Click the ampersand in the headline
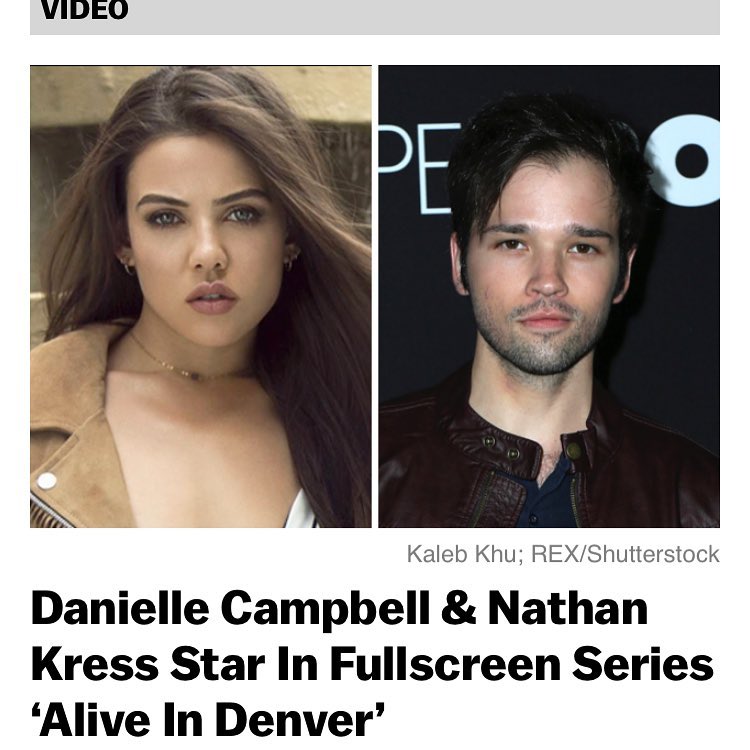The height and width of the screenshot is (750, 750). click(x=458, y=608)
